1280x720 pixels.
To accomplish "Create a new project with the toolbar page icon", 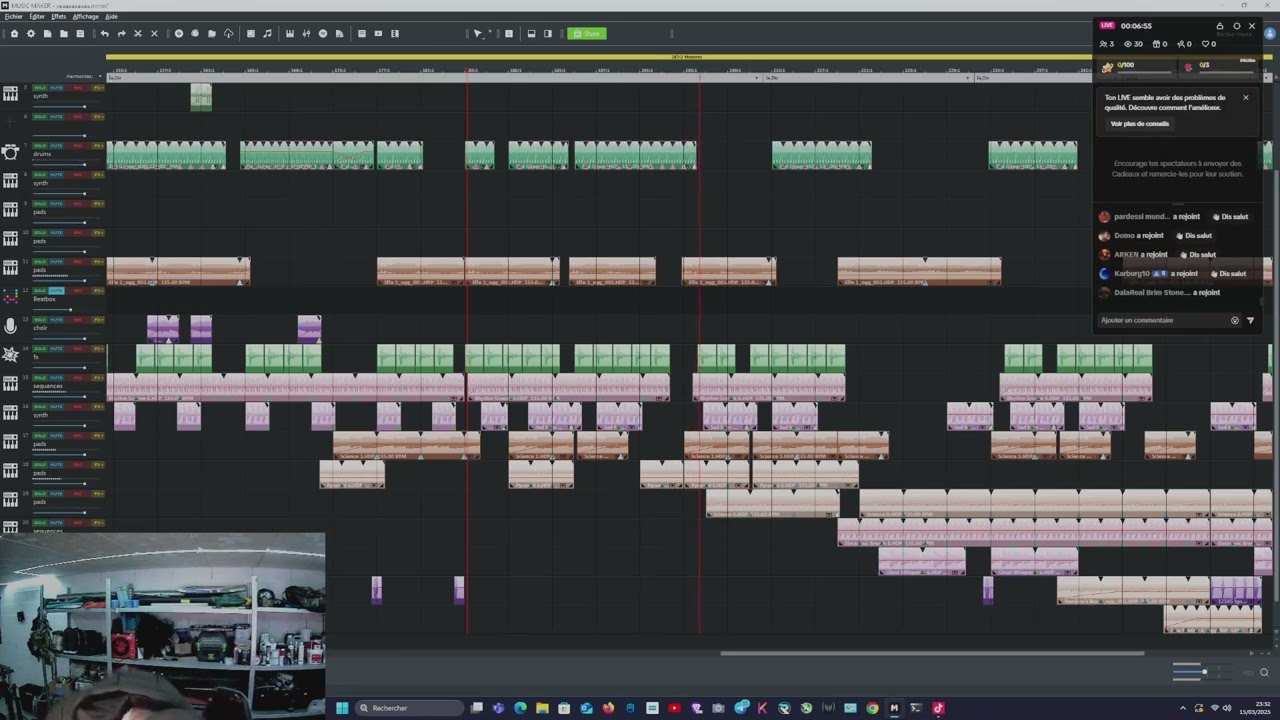I will 47,34.
